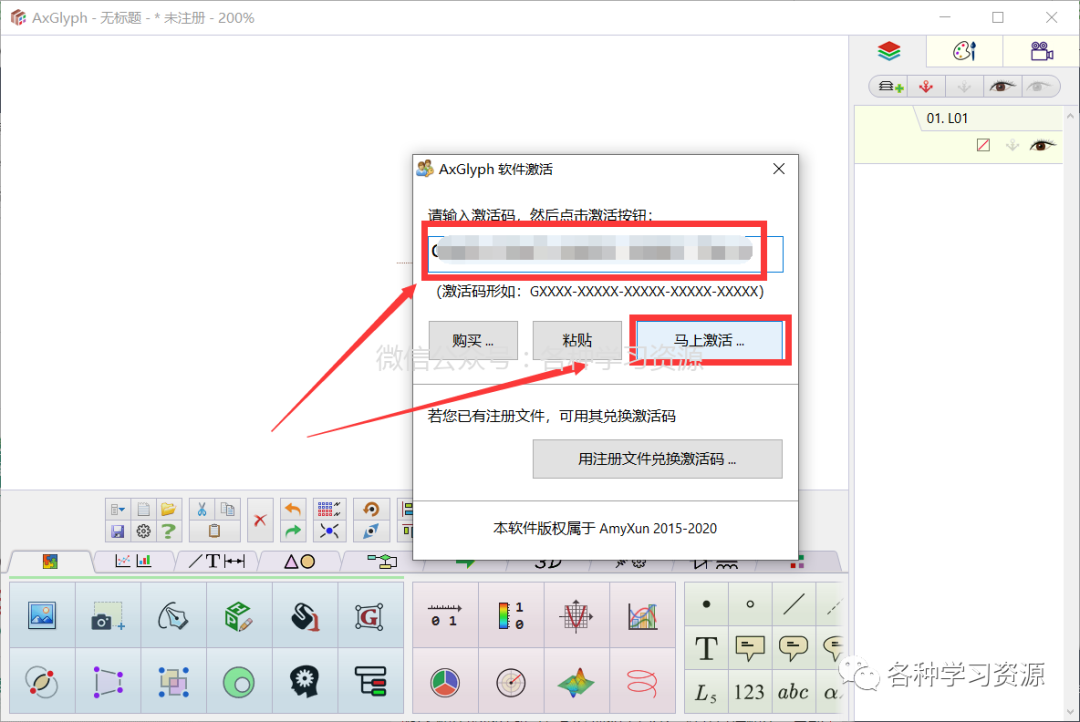Image resolution: width=1080 pixels, height=722 pixels.
Task: Insert a number axis ruler
Action: pyautogui.click(x=445, y=615)
